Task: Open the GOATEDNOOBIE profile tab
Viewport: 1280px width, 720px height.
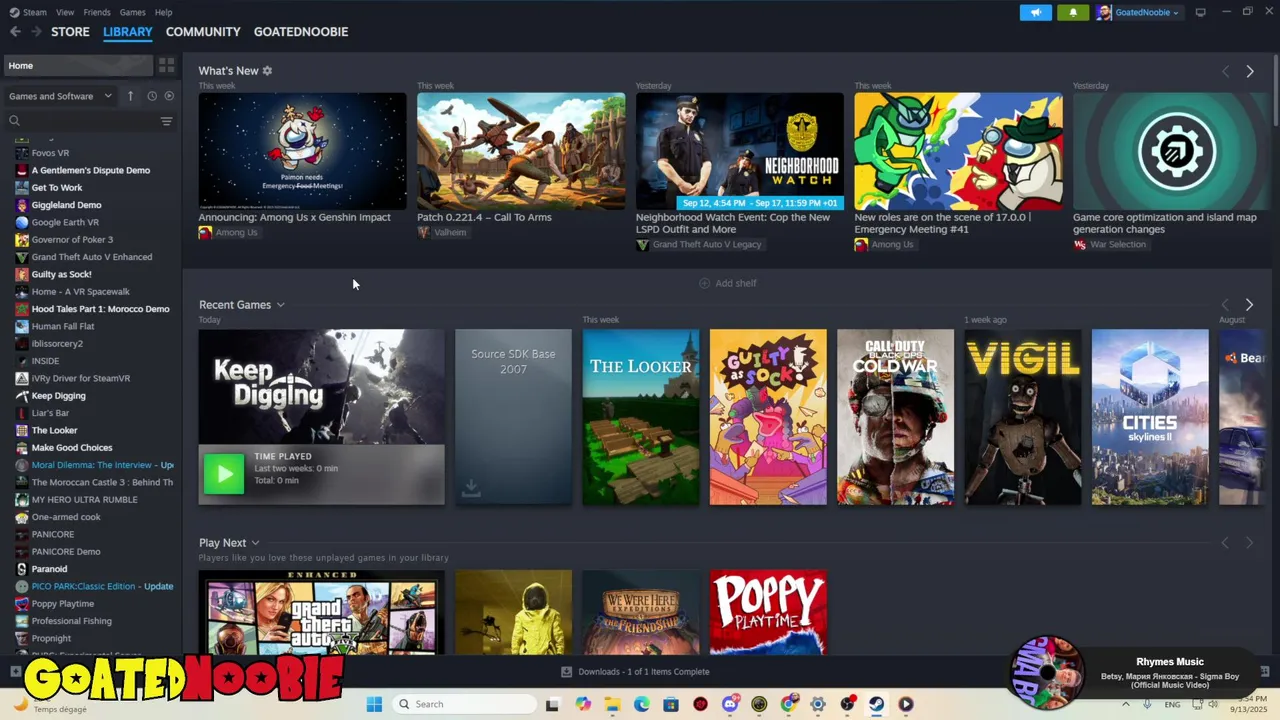Action: click(x=301, y=32)
